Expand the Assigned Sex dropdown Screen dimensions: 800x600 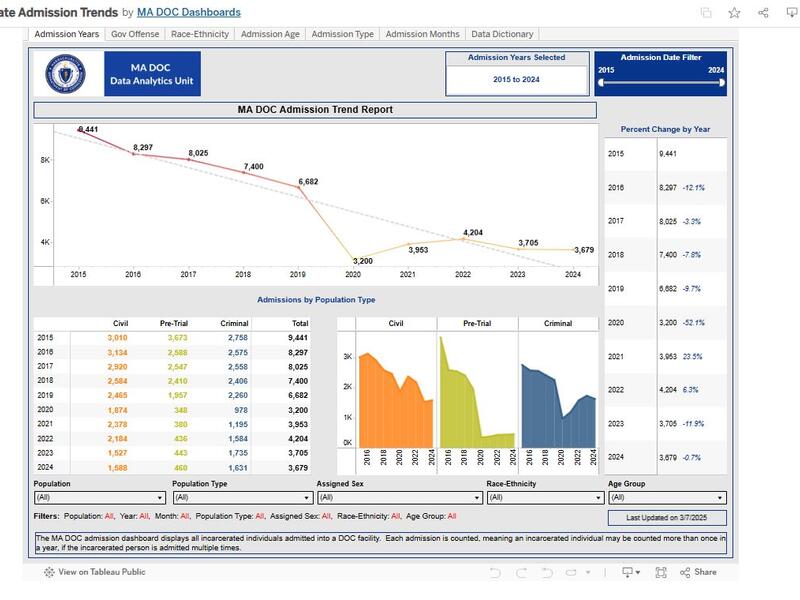(399, 497)
